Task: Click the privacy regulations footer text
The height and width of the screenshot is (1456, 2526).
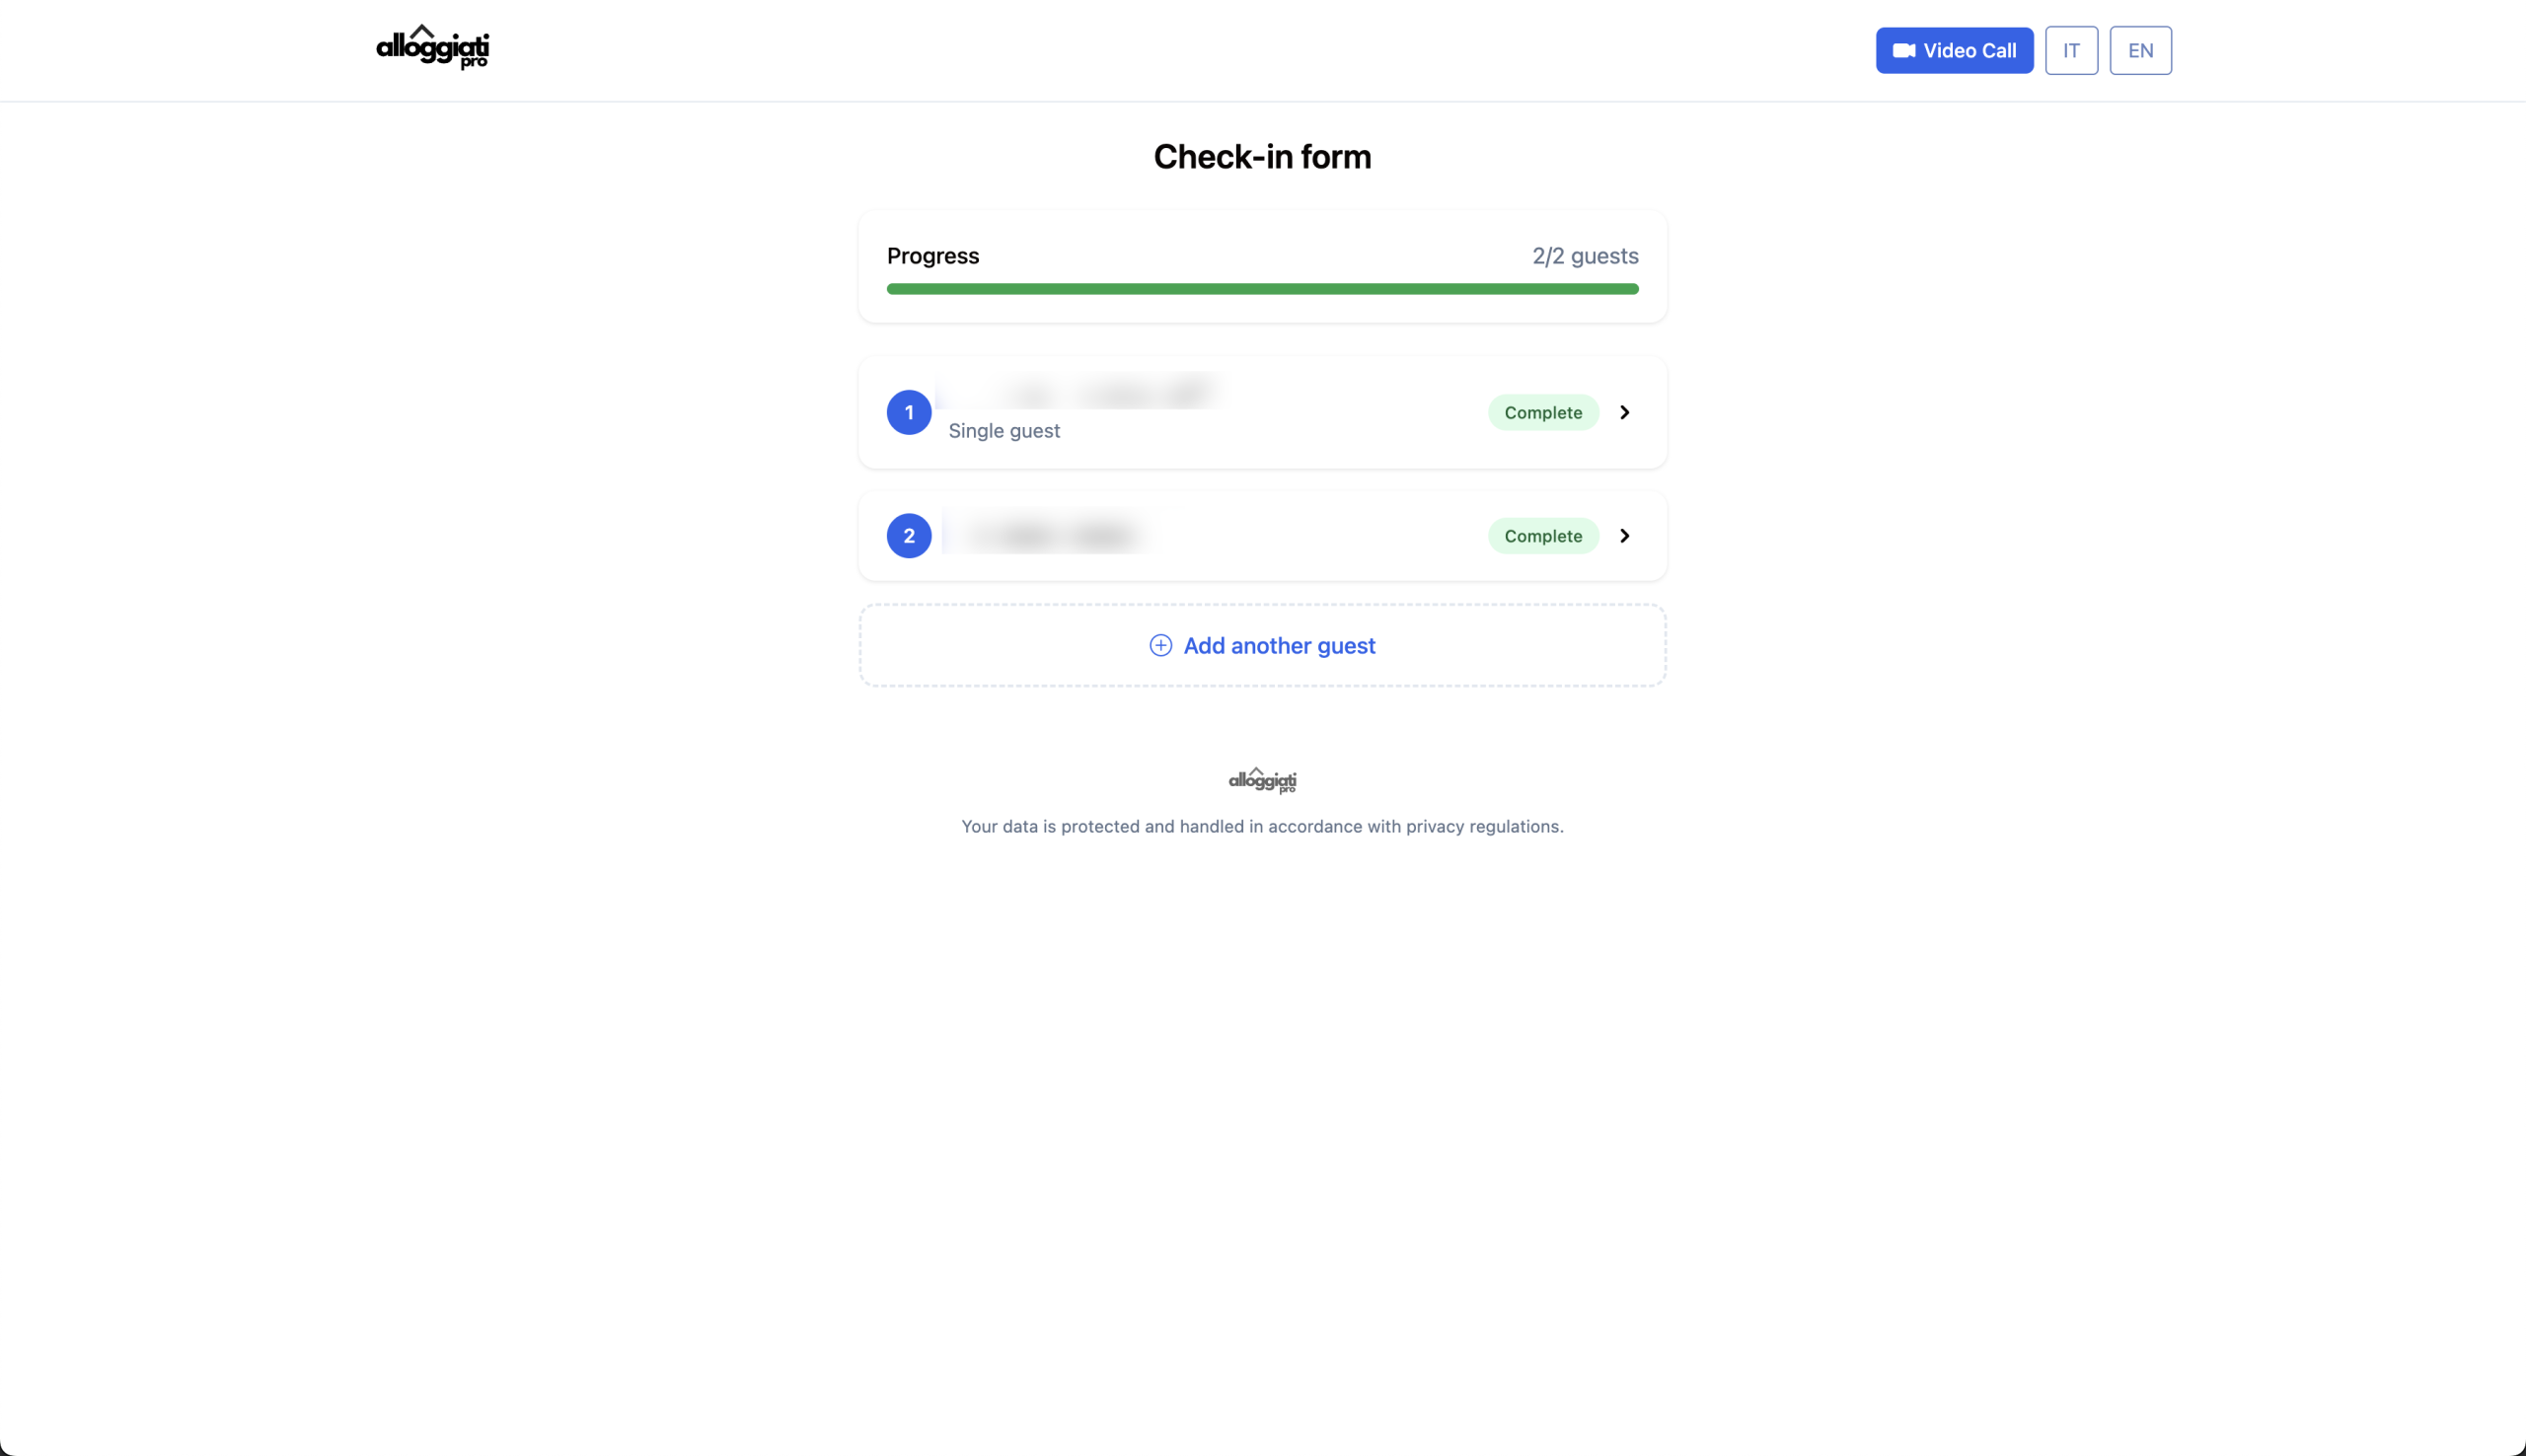Action: point(1262,826)
